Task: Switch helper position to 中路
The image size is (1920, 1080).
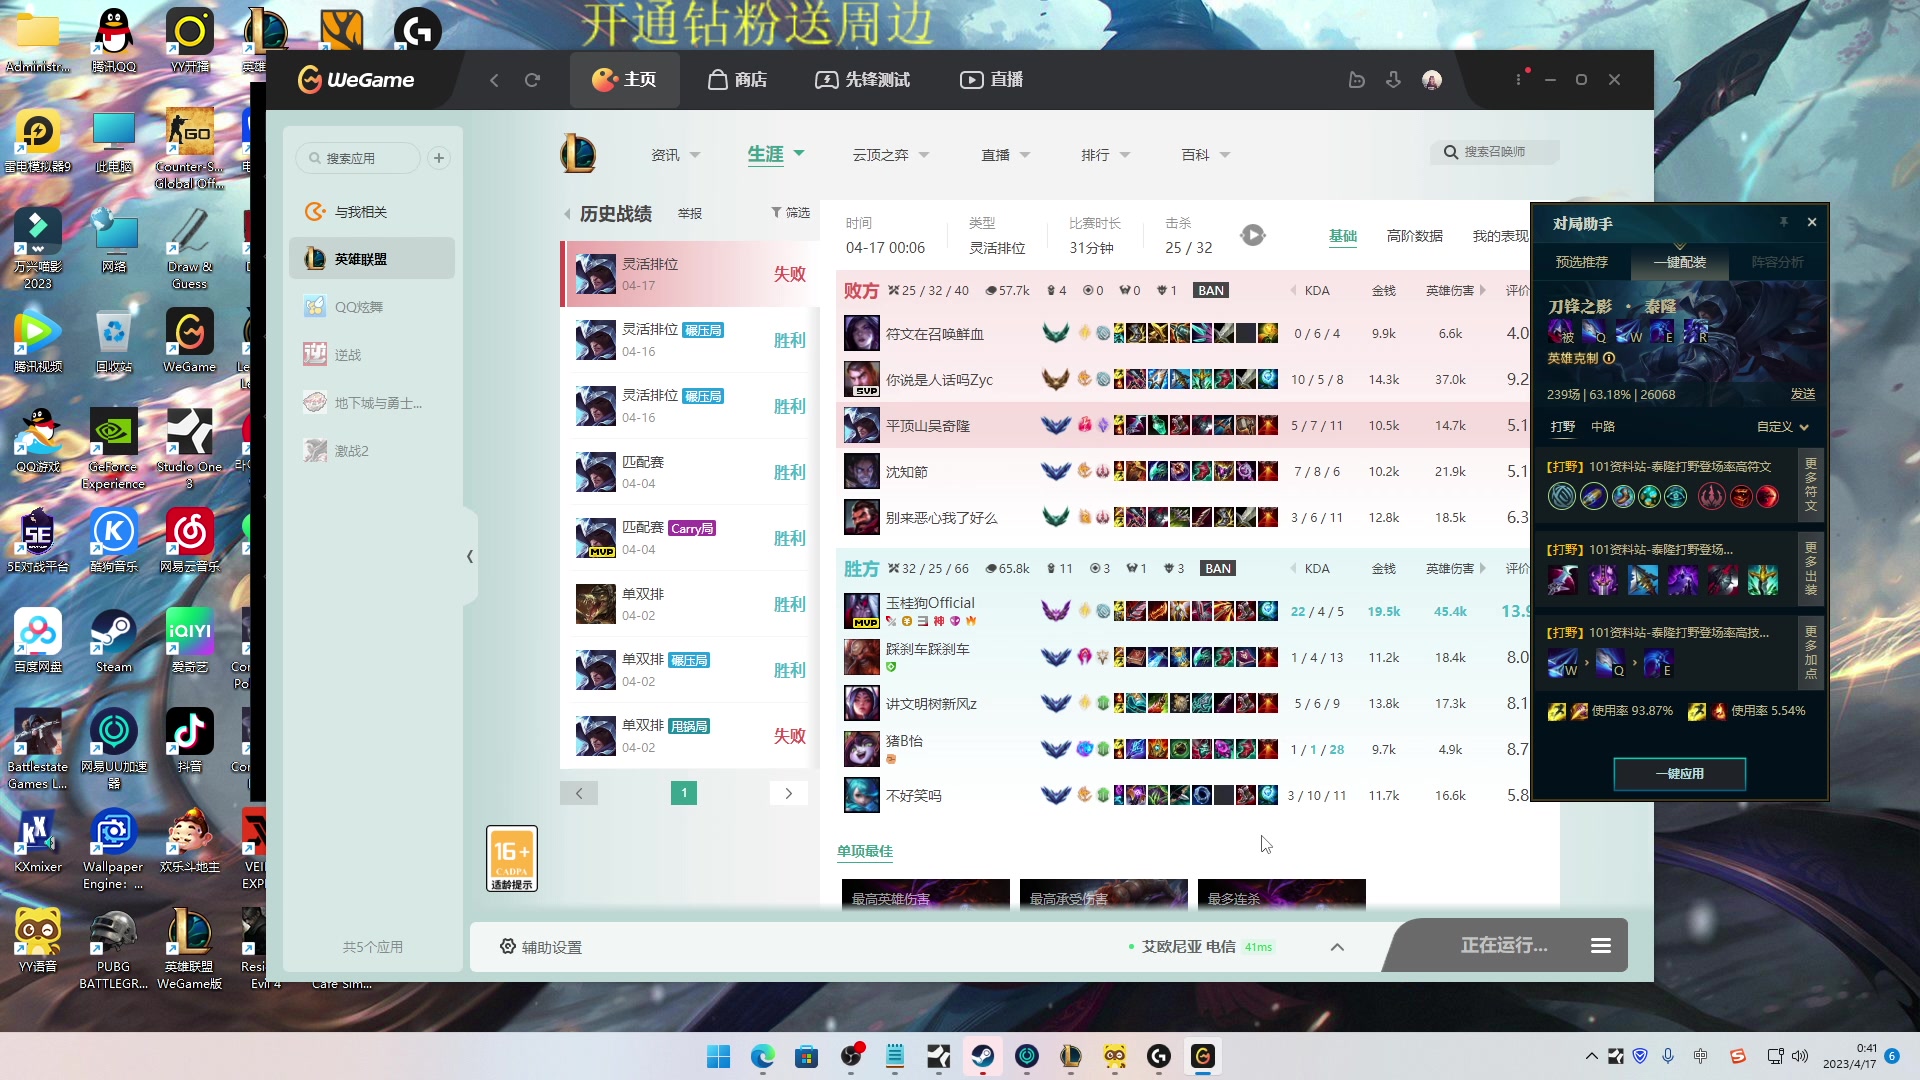Action: [1603, 426]
